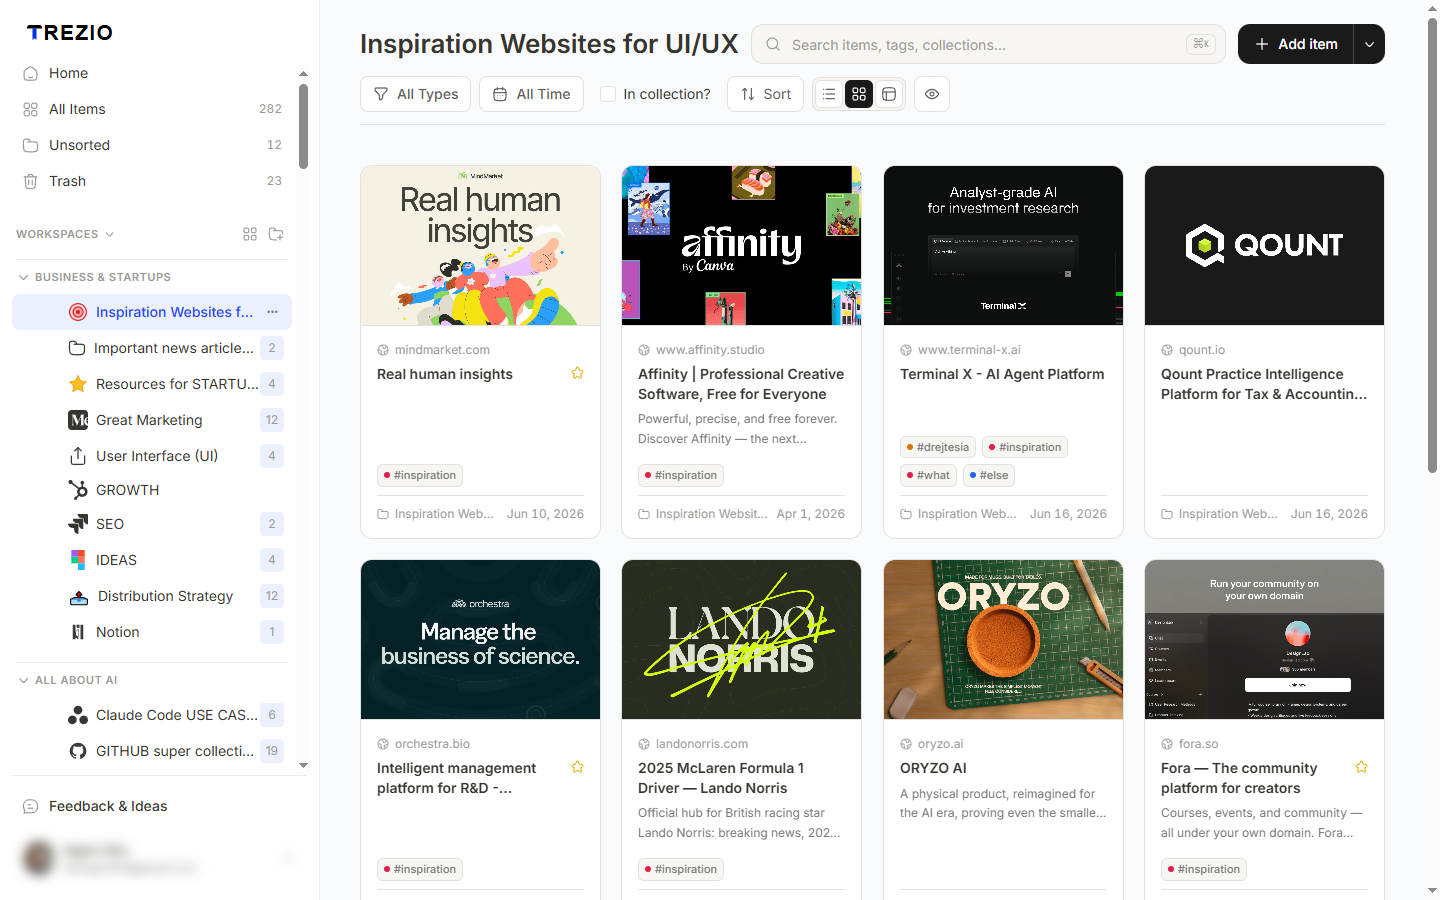
Task: Collapse the All About AI section
Action: (23, 680)
